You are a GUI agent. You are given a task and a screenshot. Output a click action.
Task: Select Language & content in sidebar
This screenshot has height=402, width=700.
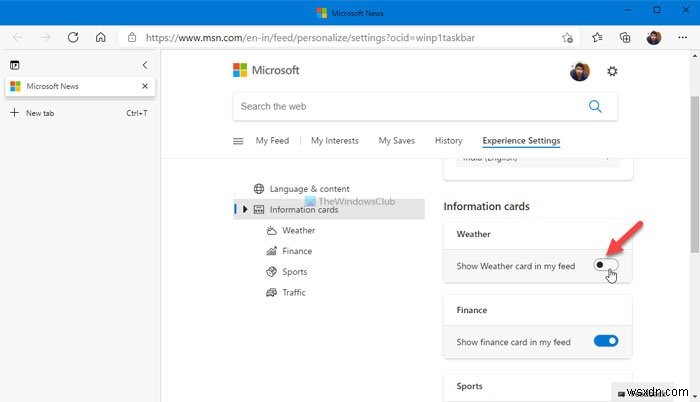(309, 189)
